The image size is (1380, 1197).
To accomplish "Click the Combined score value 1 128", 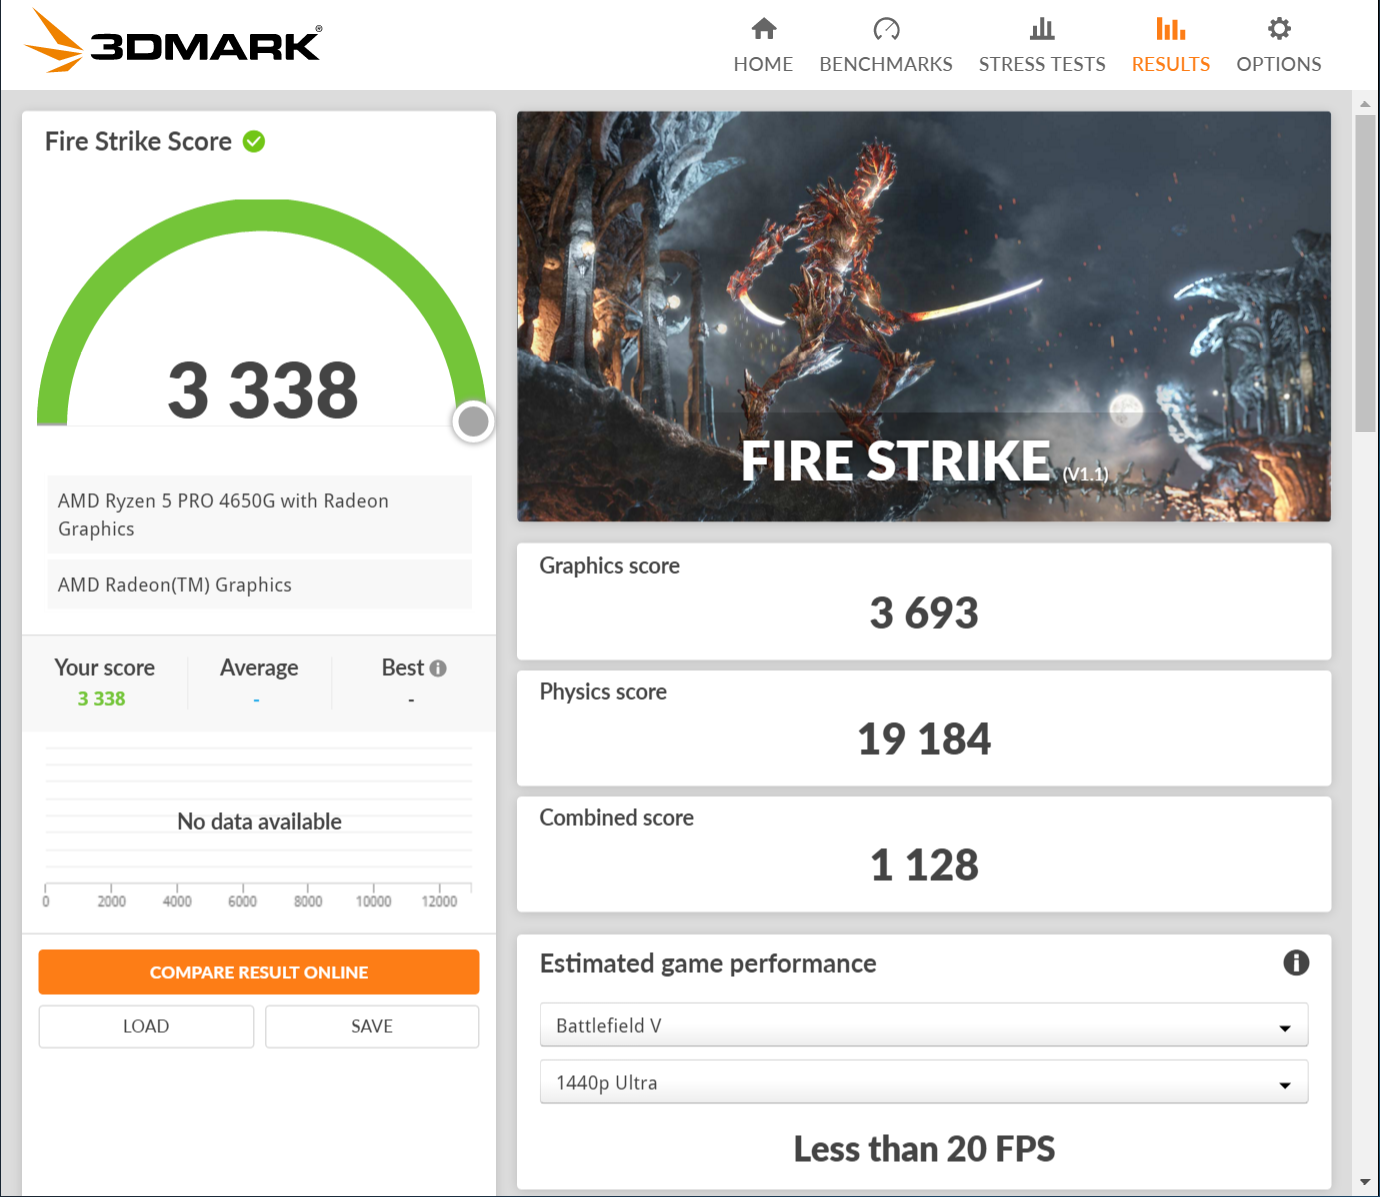I will pos(924,865).
